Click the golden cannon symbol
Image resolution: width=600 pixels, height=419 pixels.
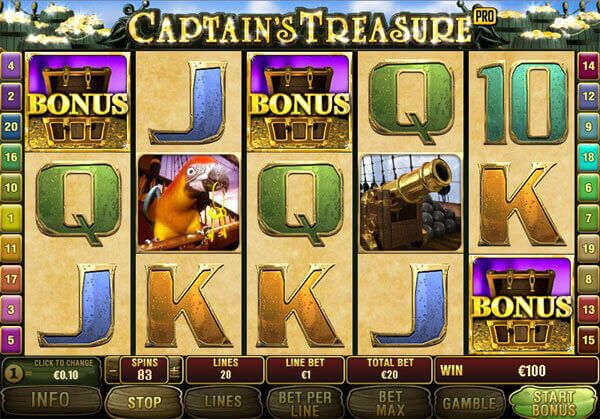point(411,203)
